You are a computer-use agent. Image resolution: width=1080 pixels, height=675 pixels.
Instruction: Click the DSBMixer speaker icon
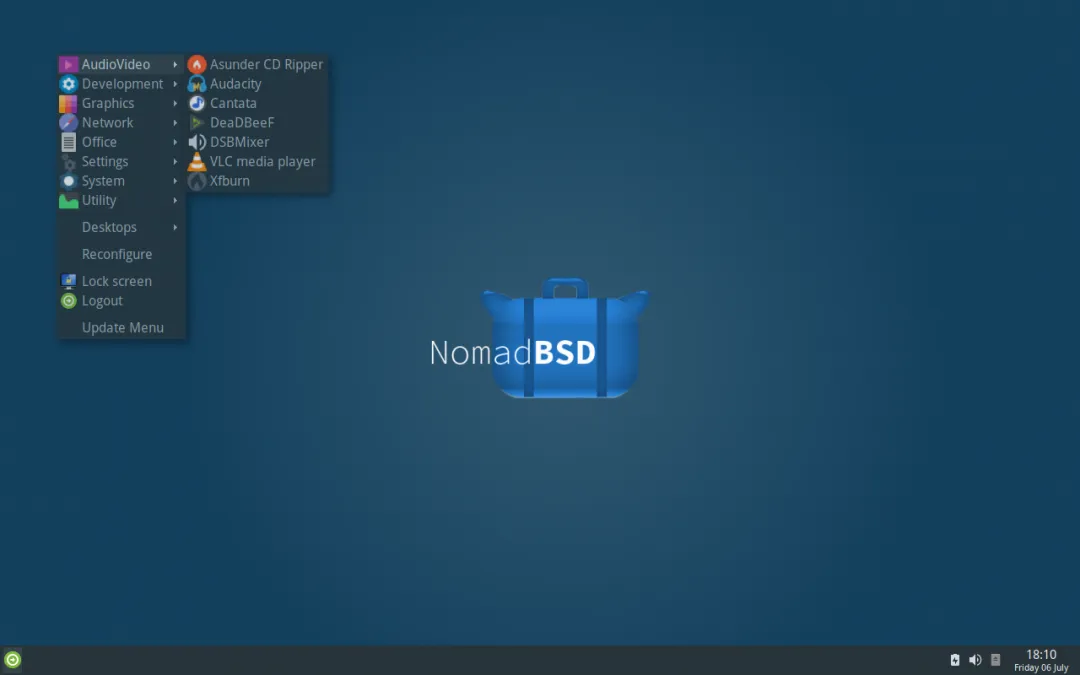pyautogui.click(x=197, y=142)
